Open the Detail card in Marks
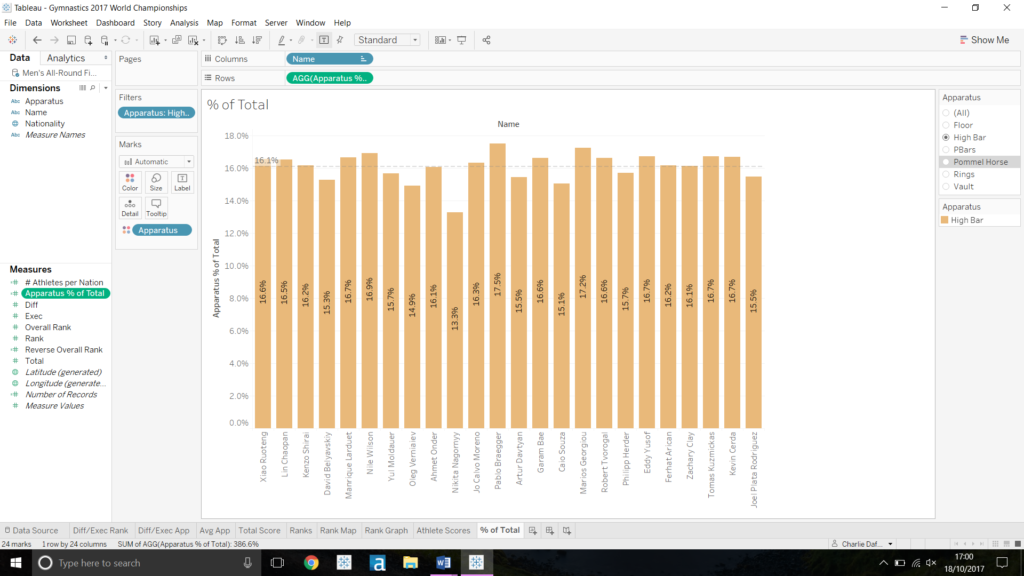 (130, 208)
